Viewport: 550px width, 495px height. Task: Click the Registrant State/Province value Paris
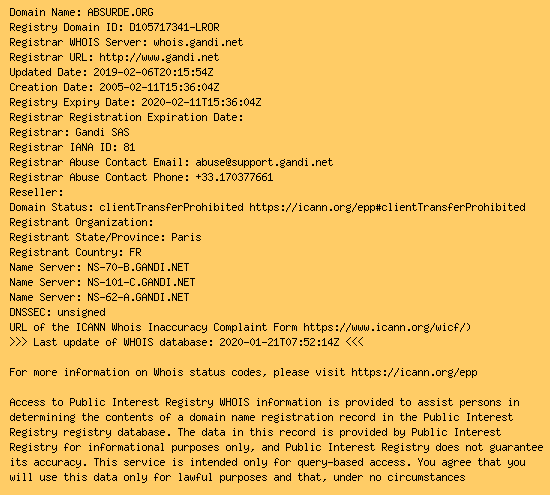pos(186,237)
